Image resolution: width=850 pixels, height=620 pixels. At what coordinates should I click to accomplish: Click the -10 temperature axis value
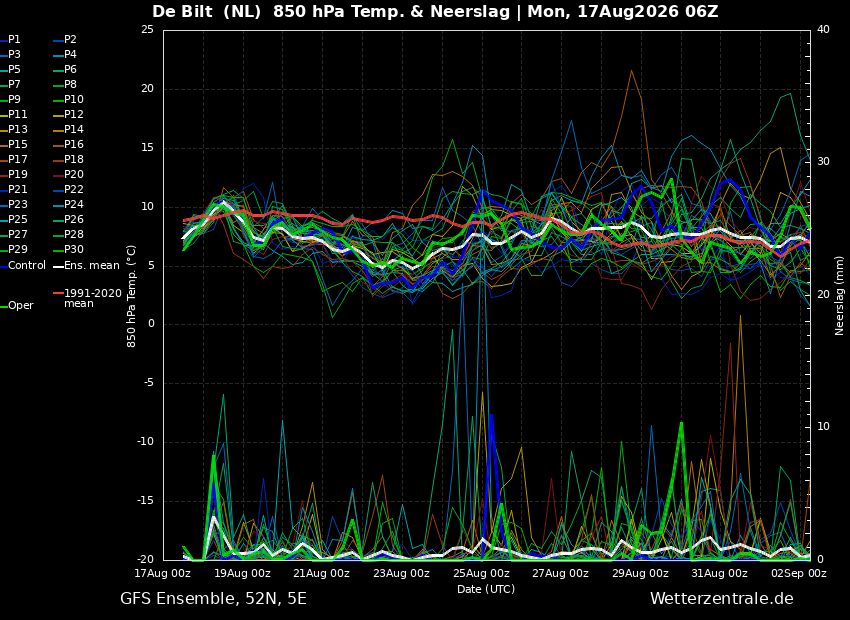145,442
